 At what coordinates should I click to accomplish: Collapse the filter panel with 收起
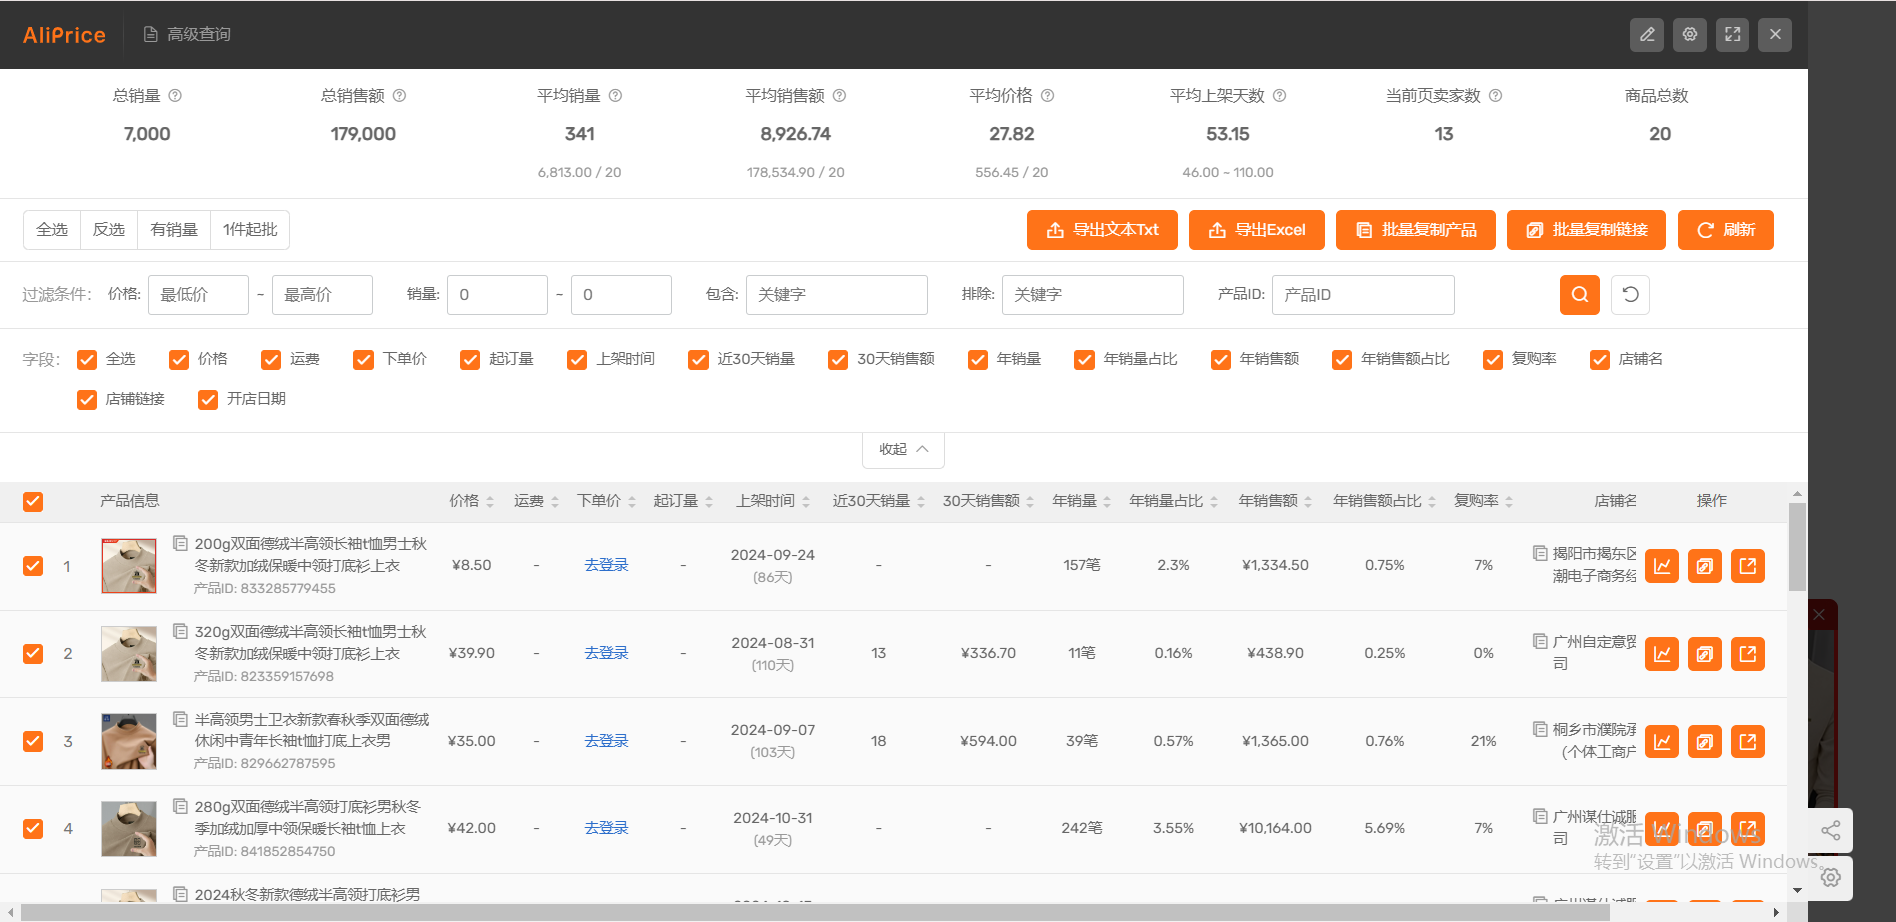point(903,449)
